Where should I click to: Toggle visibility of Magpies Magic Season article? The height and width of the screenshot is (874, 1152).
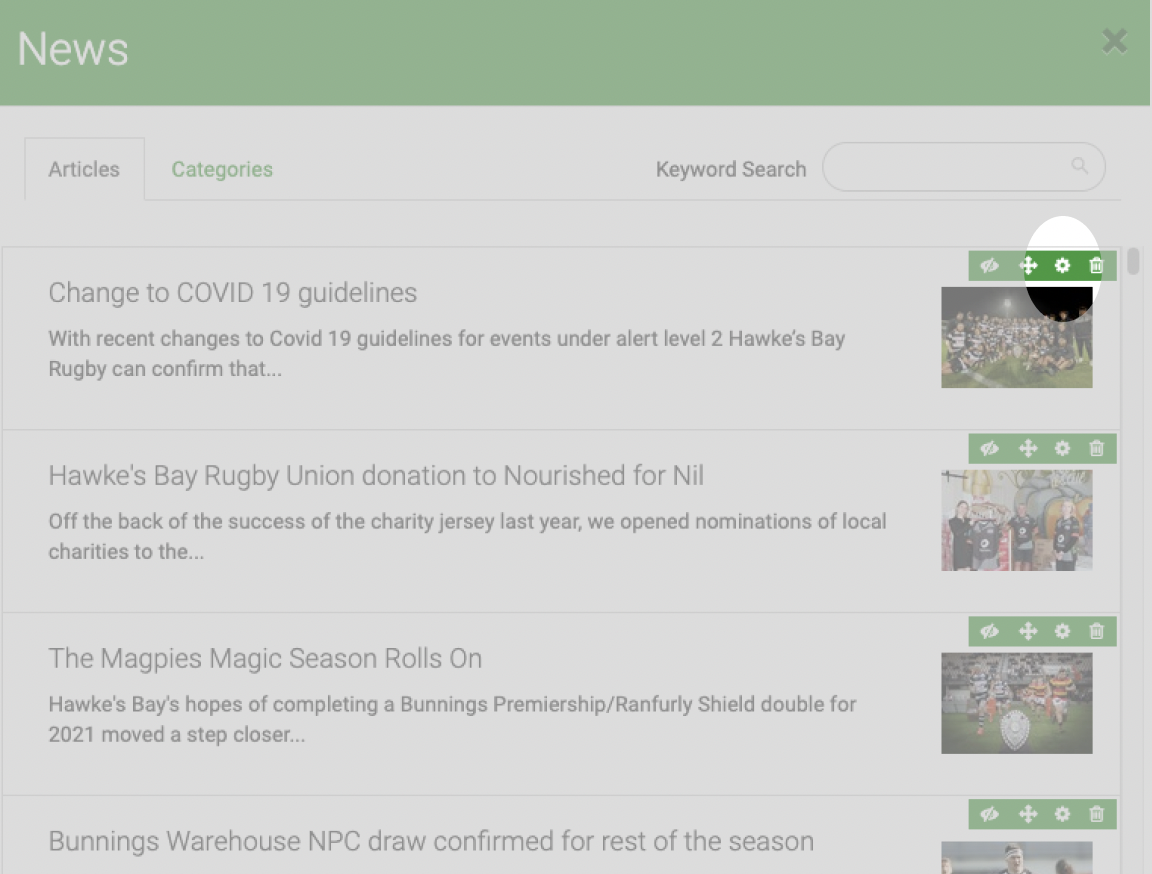click(990, 632)
